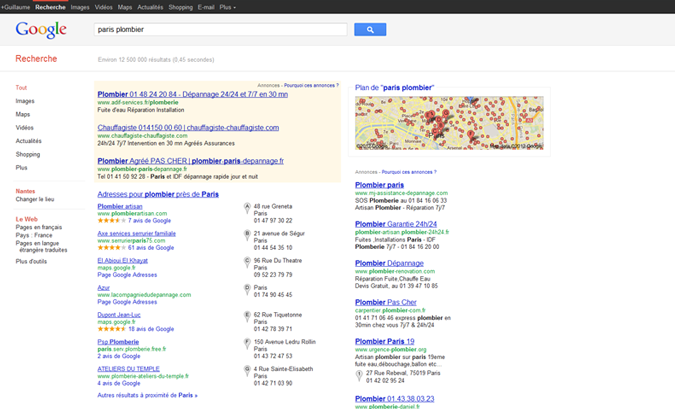Click the search field containing paris plombier

220,30
